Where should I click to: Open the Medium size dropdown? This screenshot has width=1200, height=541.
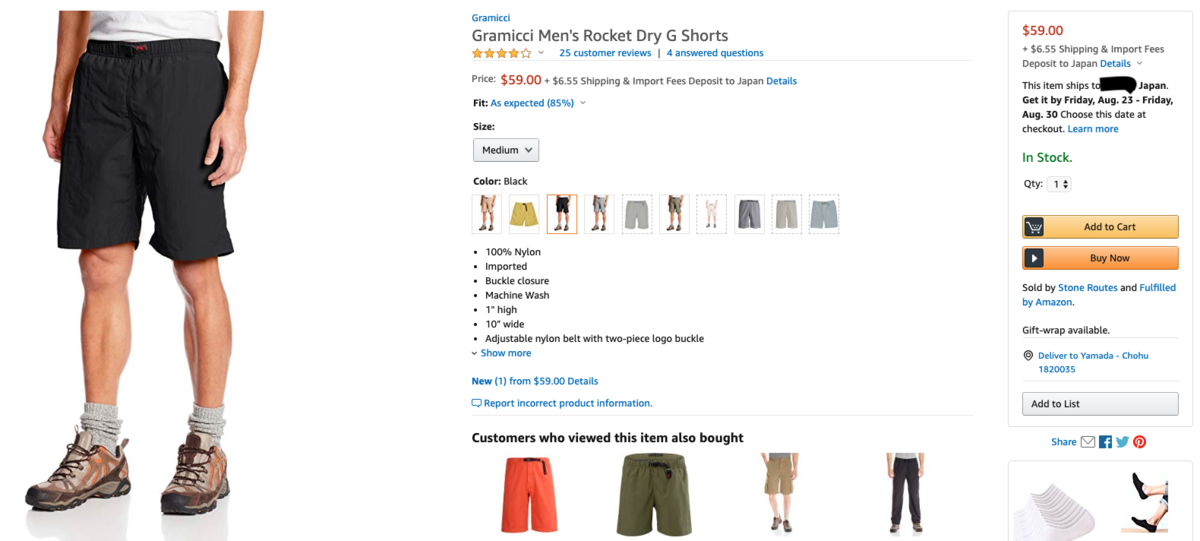coord(506,150)
